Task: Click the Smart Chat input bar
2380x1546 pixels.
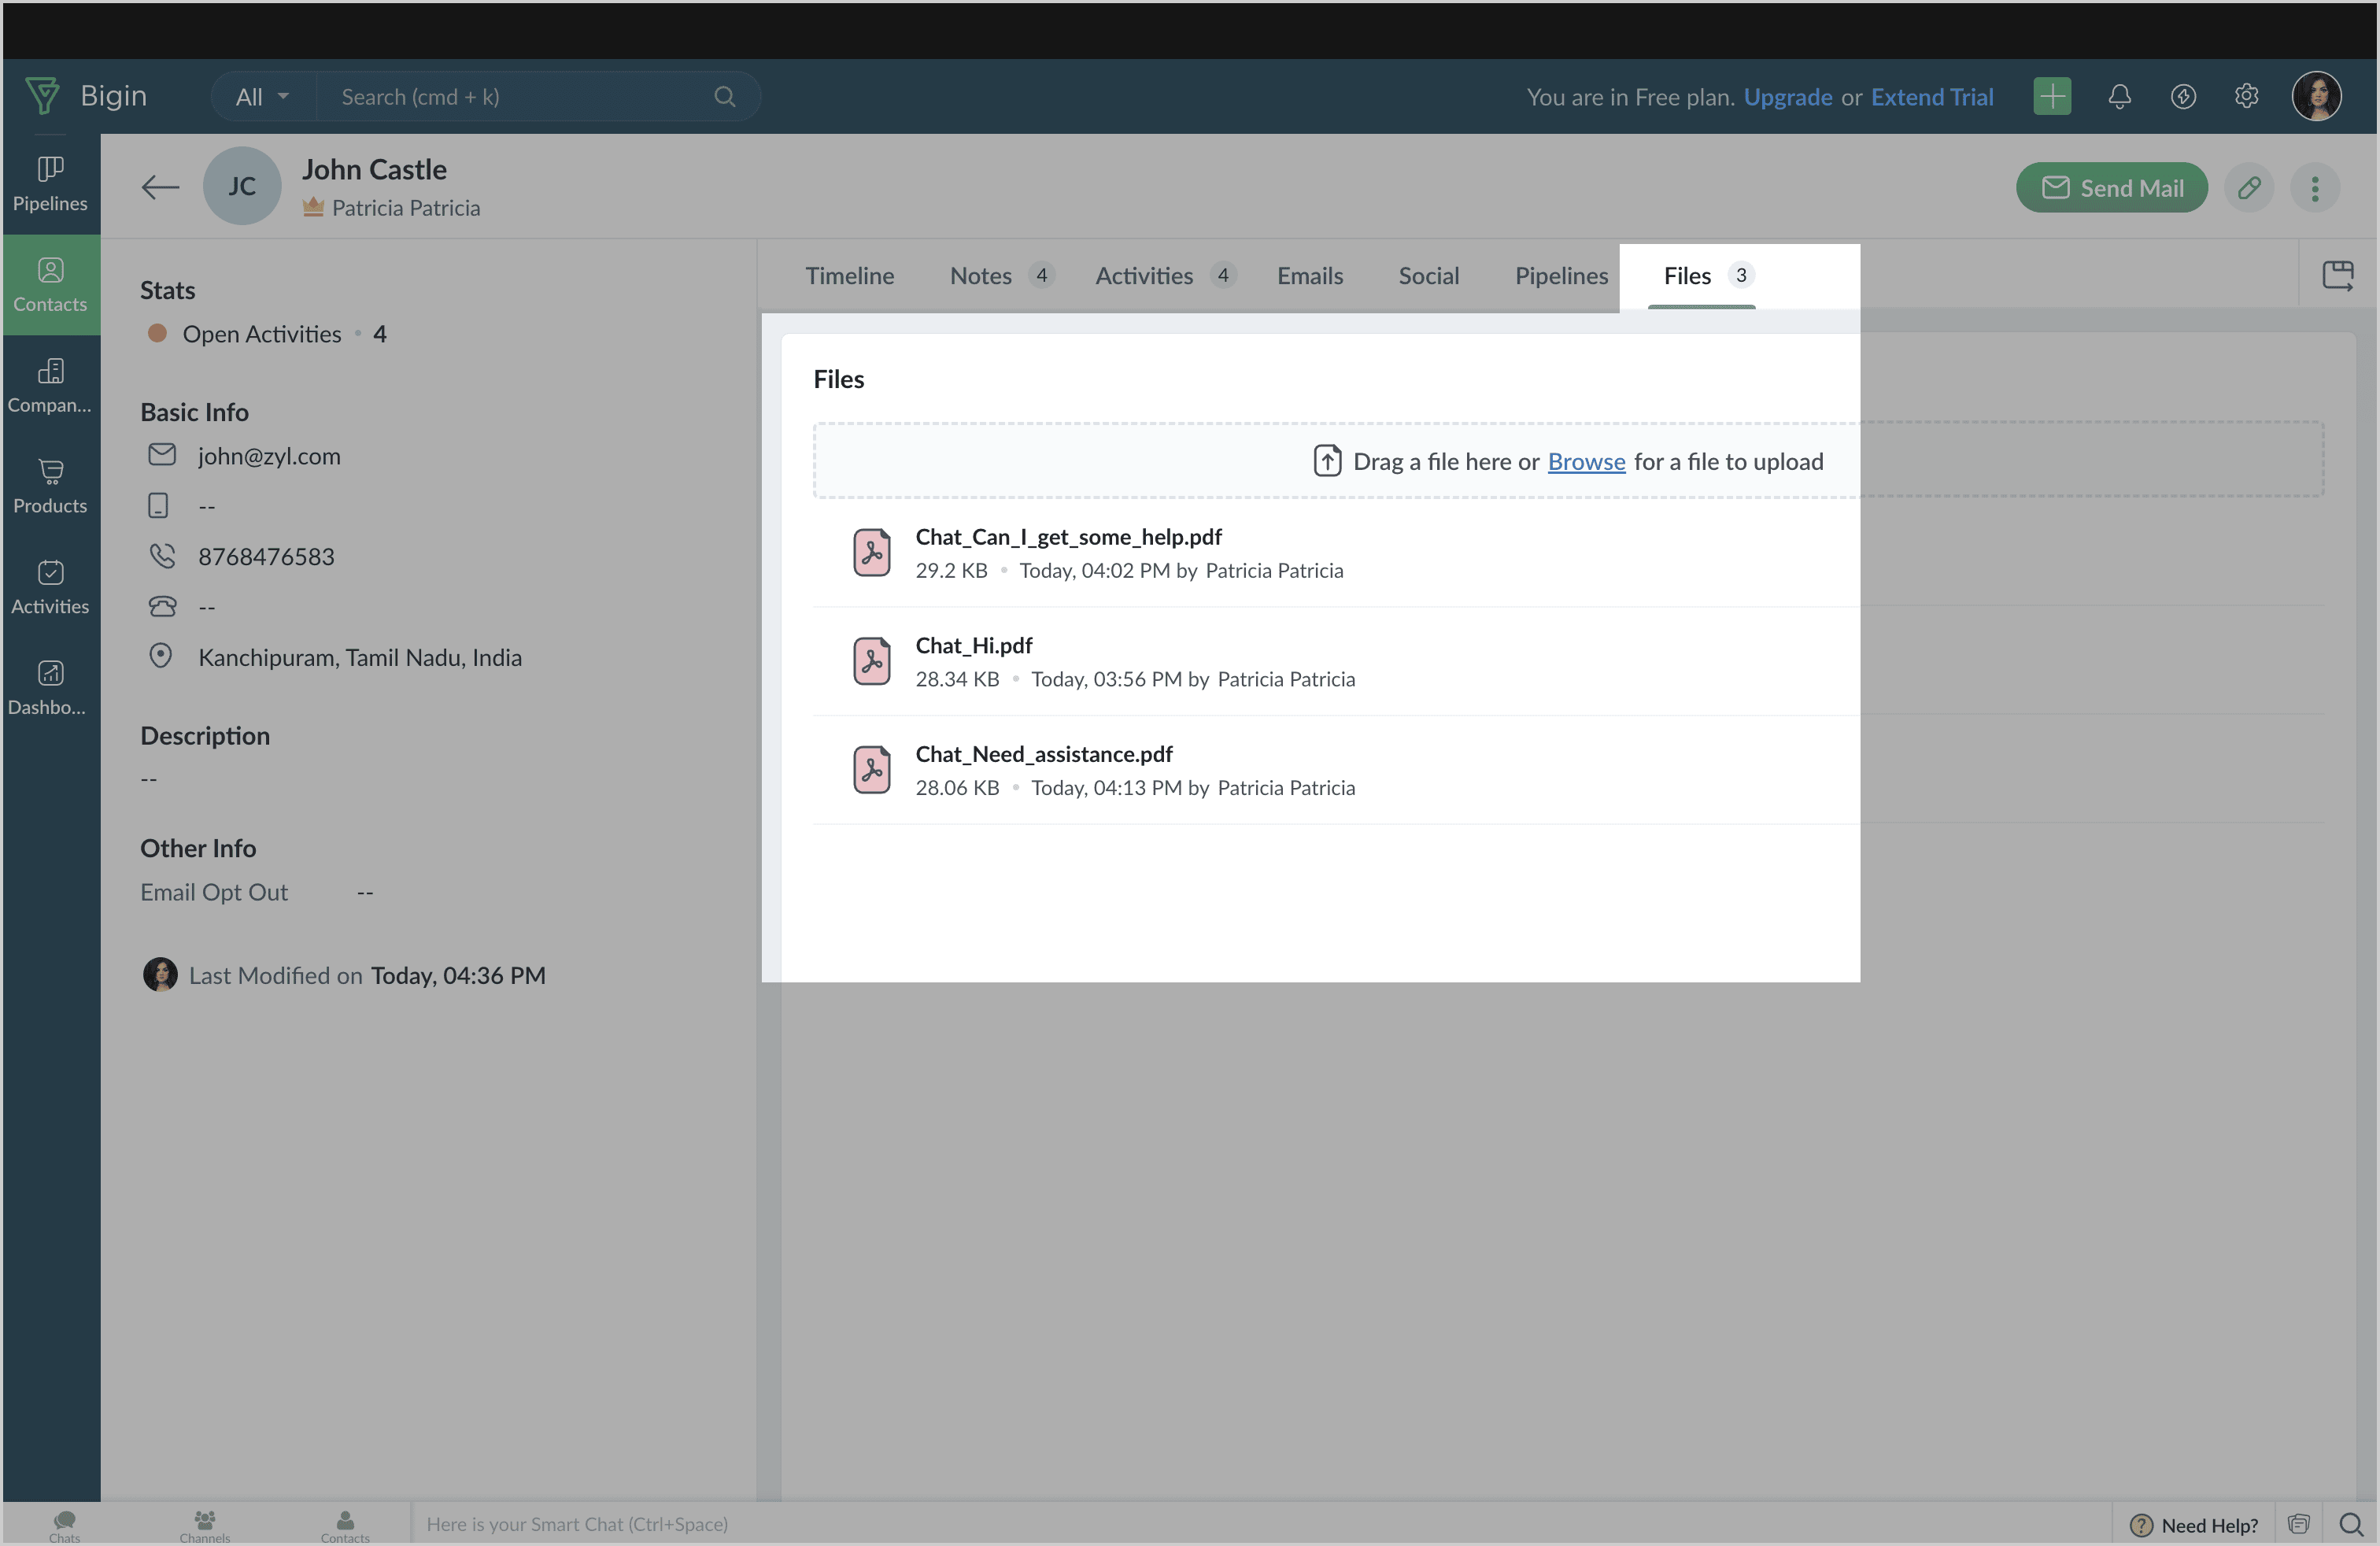Action: tap(1260, 1524)
